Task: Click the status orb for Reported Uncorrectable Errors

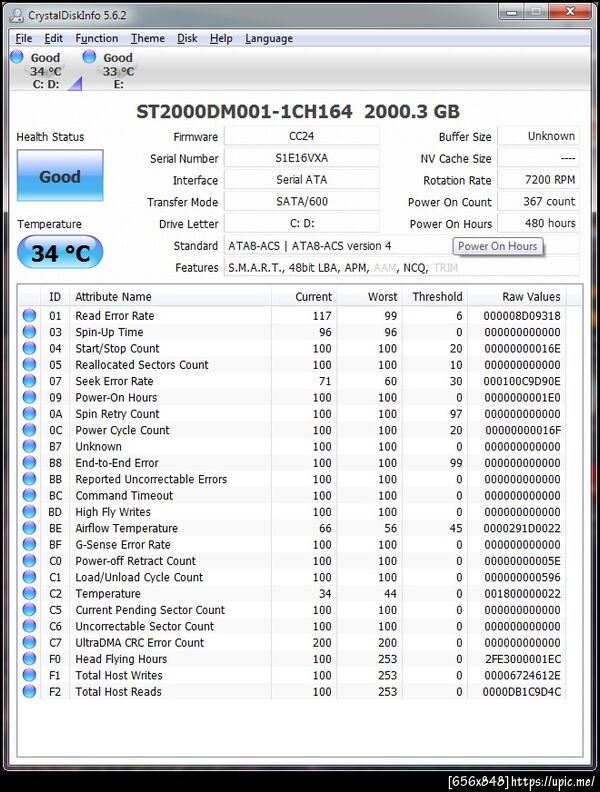Action: tap(29, 479)
